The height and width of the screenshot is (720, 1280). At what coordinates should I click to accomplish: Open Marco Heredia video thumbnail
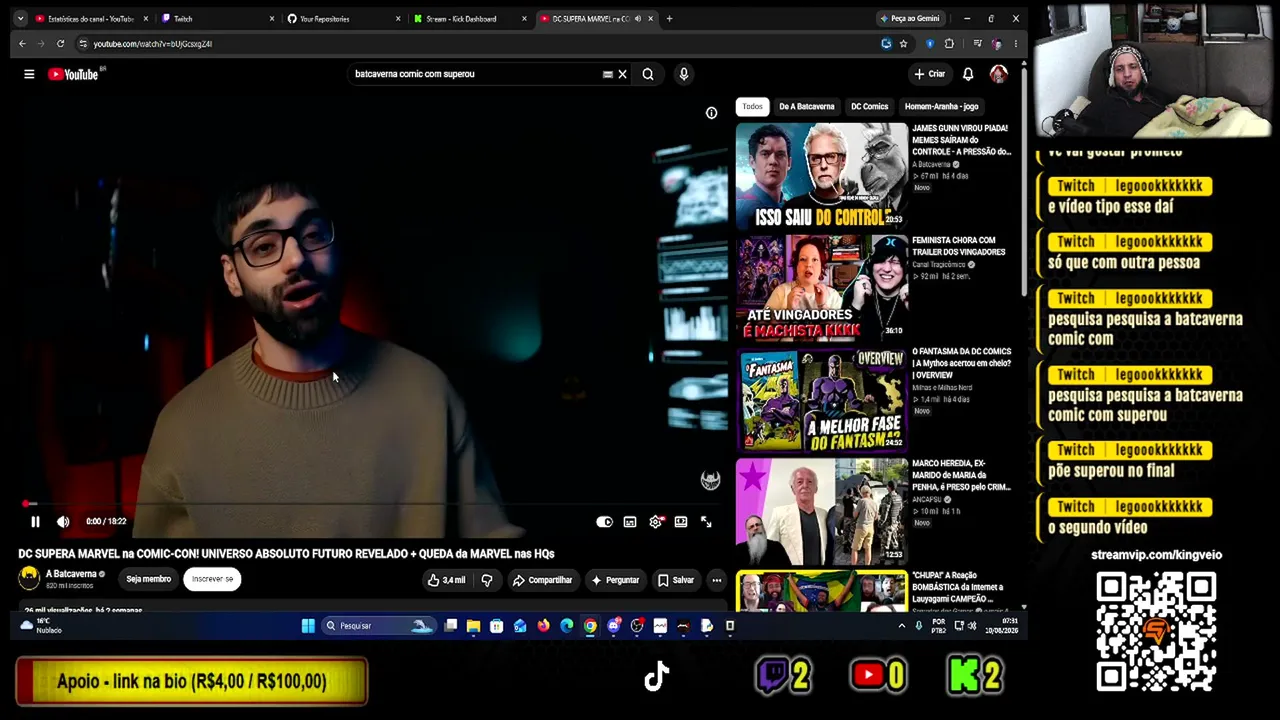coord(821,511)
